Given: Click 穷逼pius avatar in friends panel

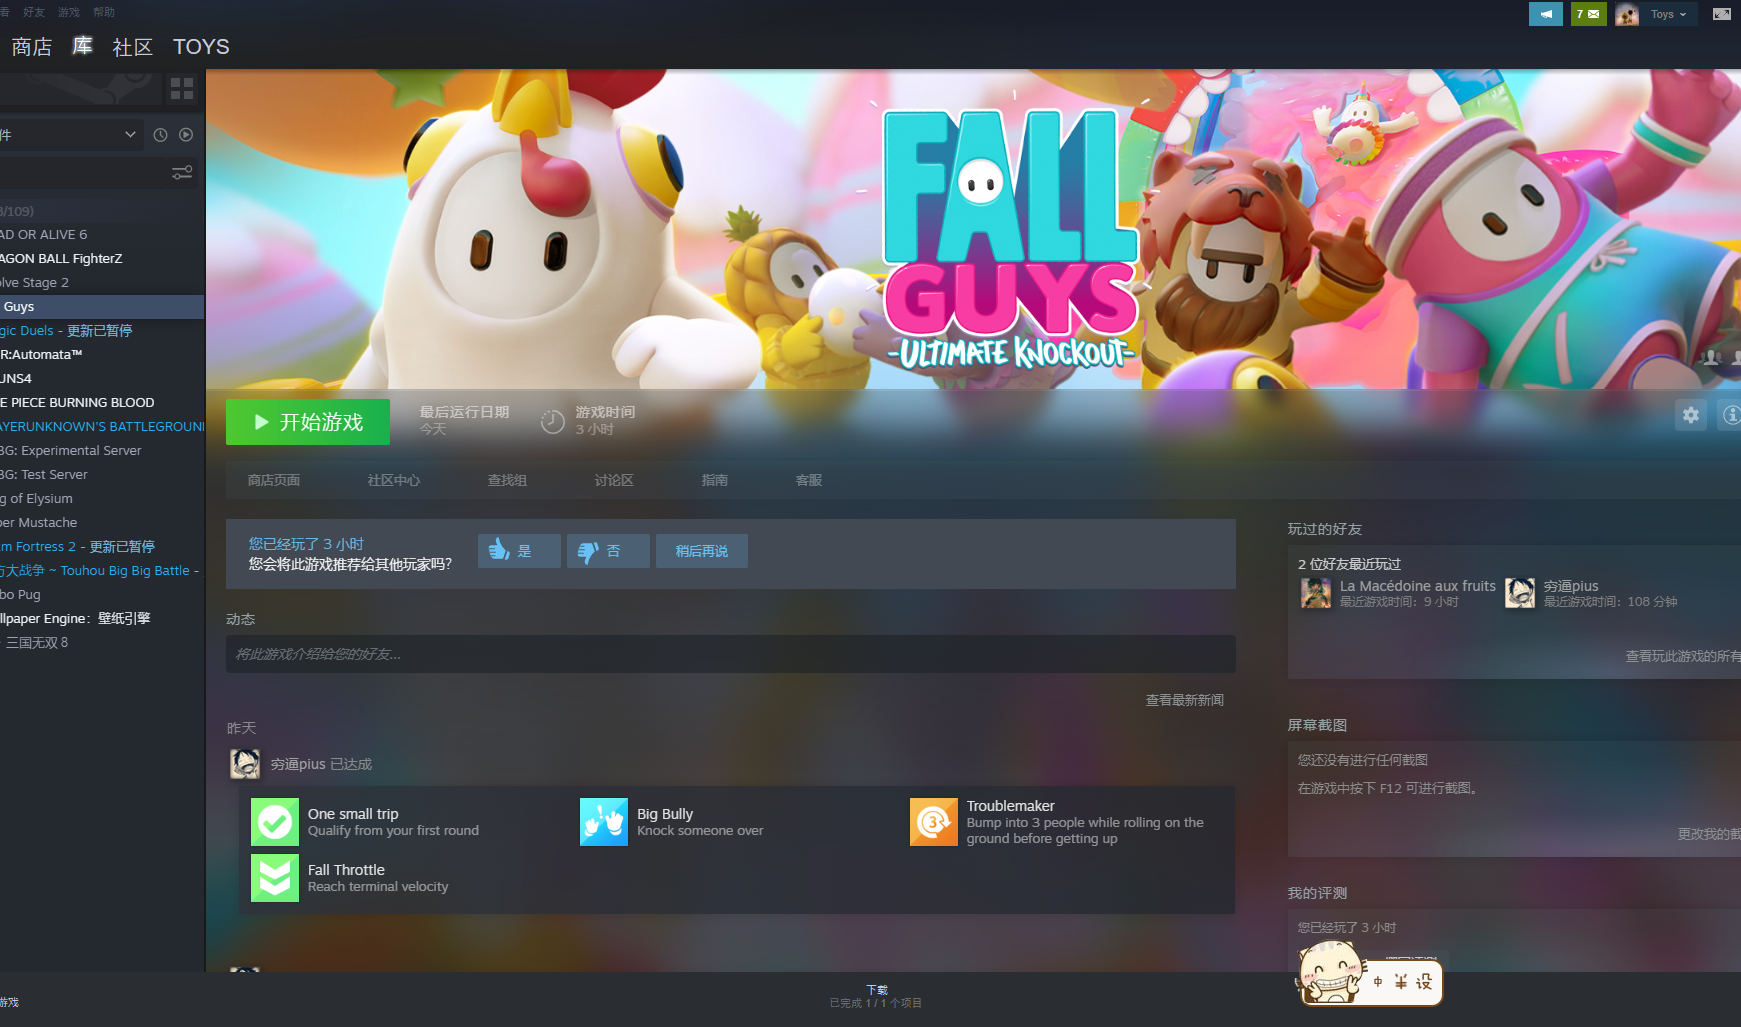Looking at the screenshot, I should [1520, 593].
